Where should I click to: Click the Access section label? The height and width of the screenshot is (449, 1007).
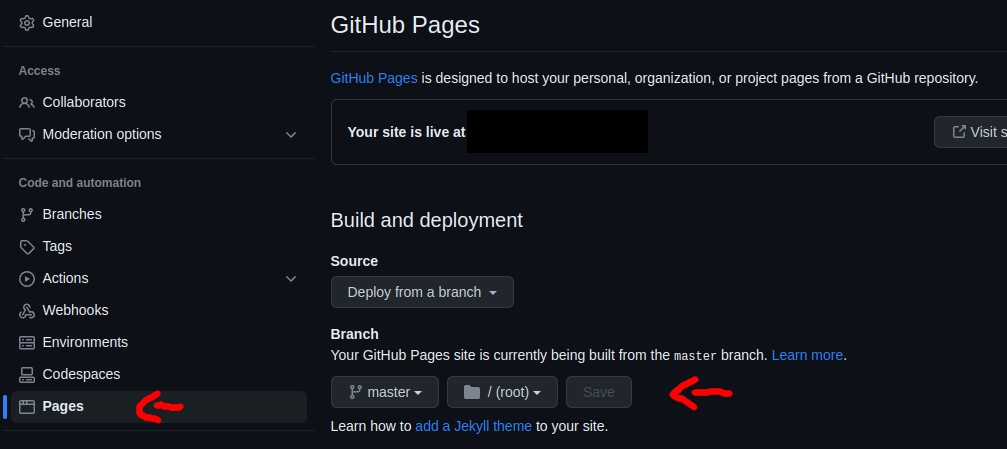tap(39, 71)
